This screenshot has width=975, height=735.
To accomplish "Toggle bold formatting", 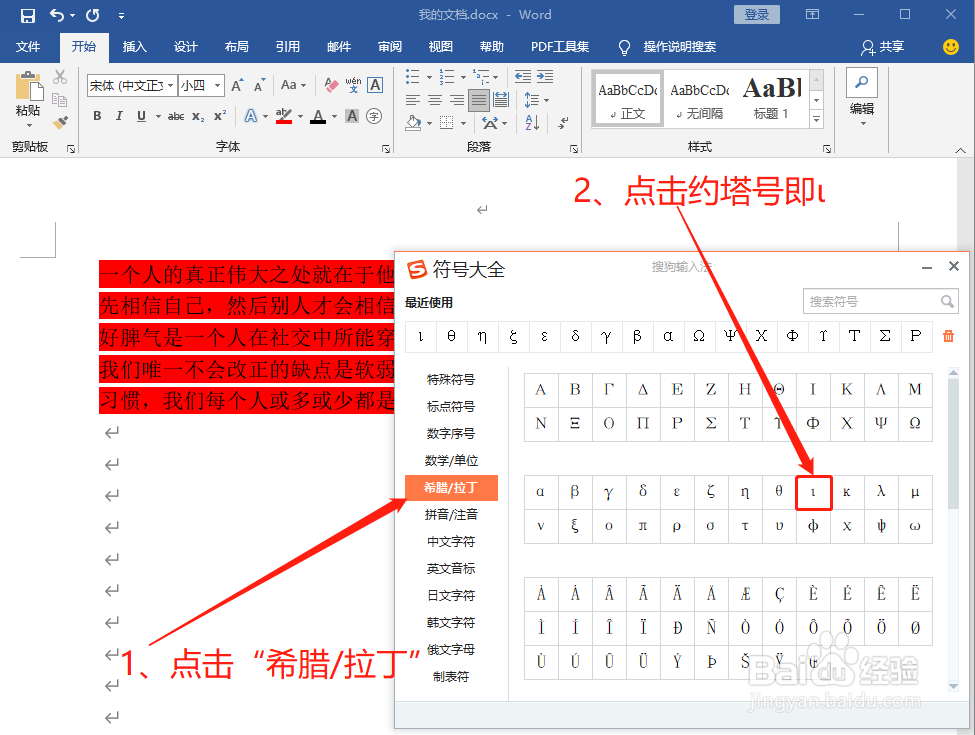I will [97, 116].
